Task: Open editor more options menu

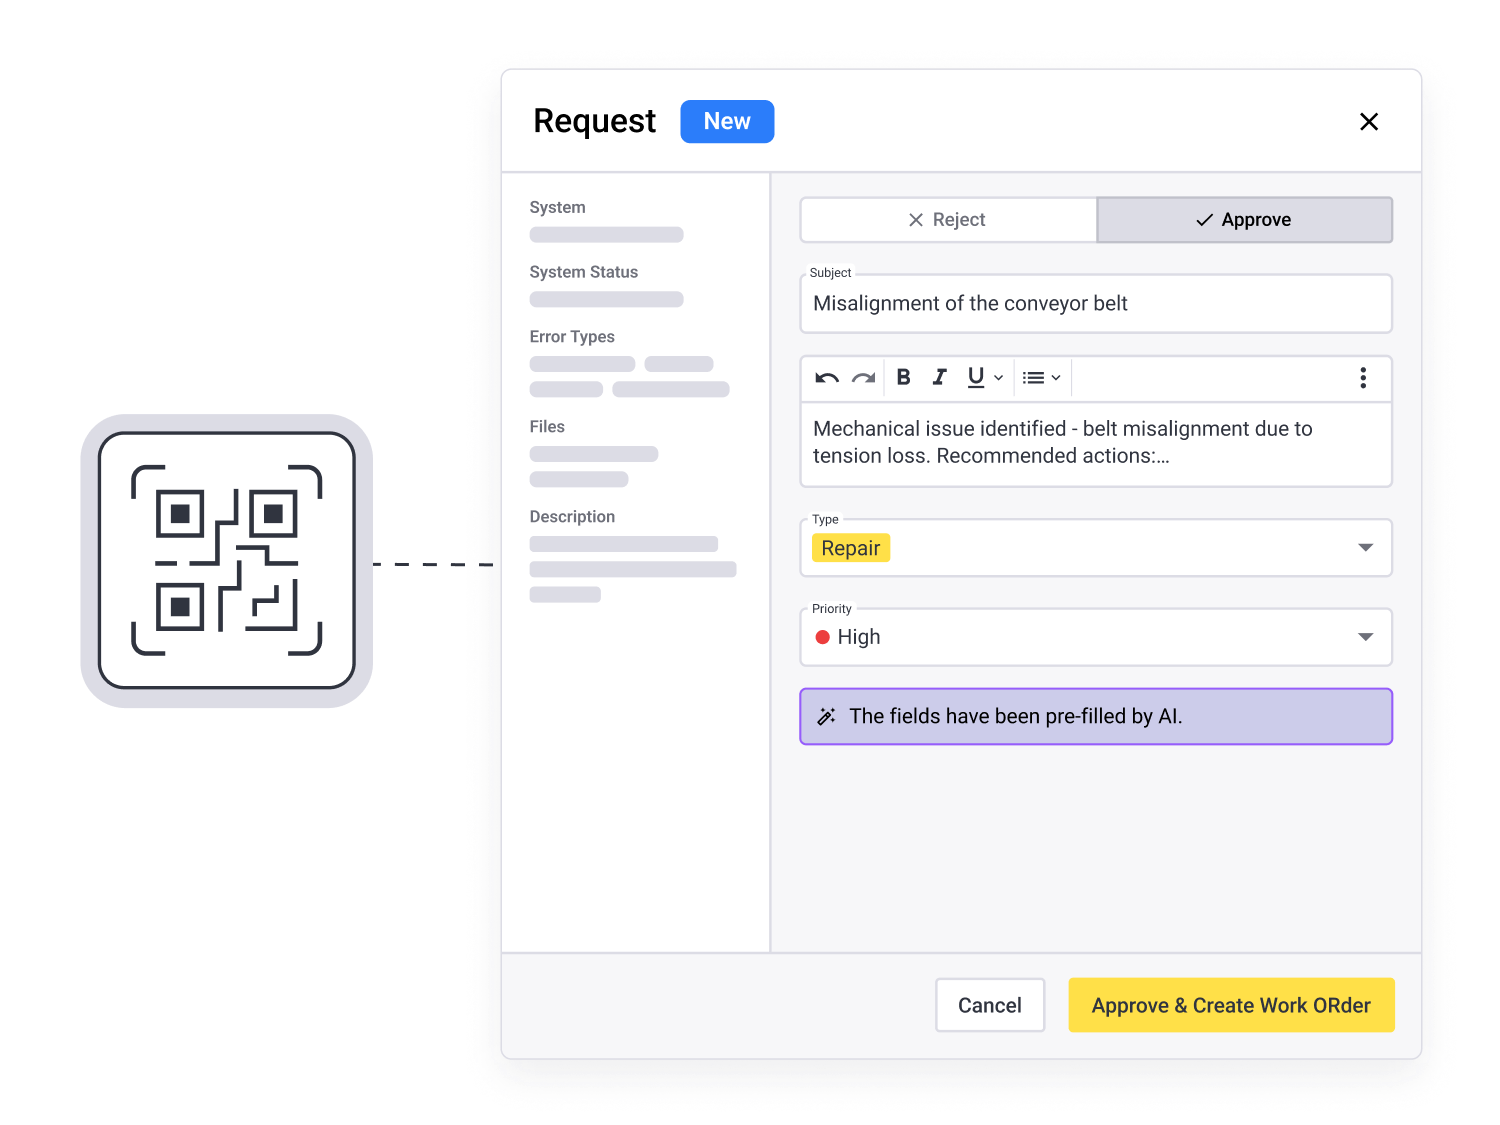Action: (x=1363, y=378)
